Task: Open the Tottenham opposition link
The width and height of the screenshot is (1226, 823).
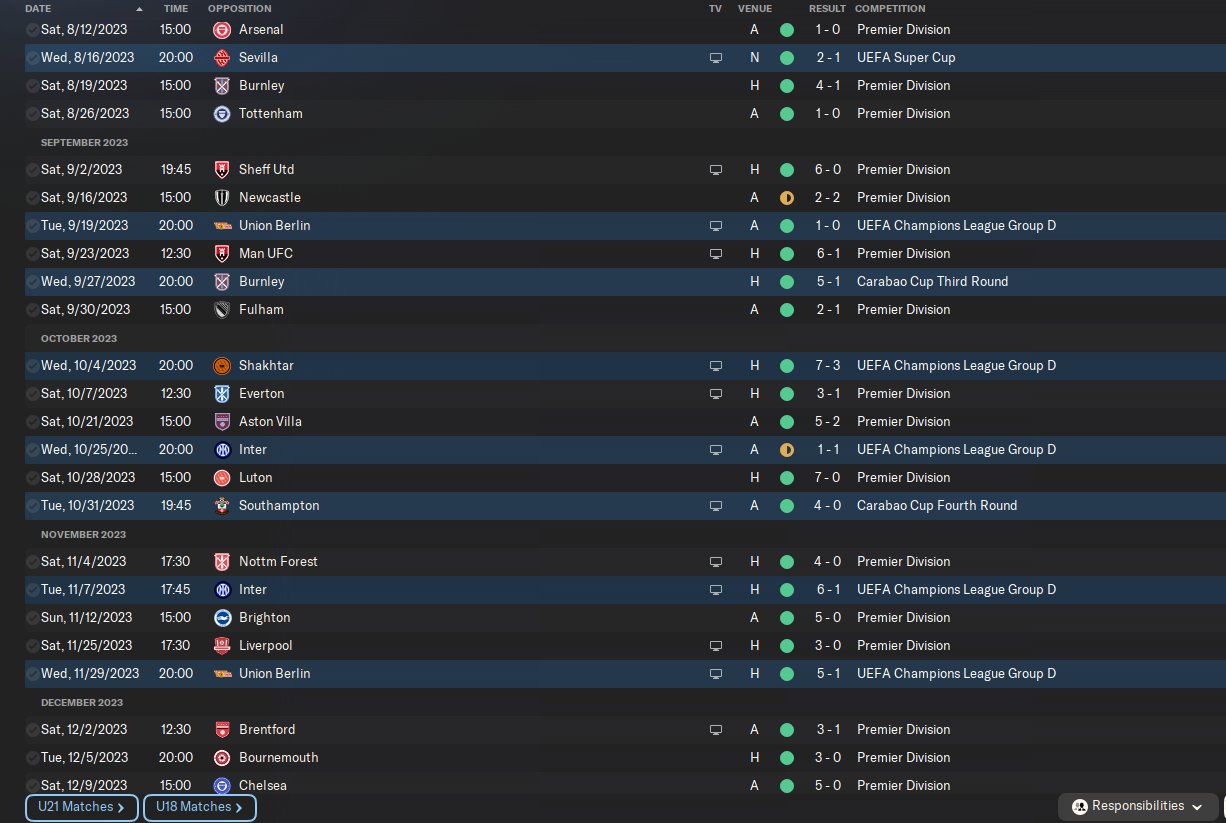Action: (x=270, y=114)
